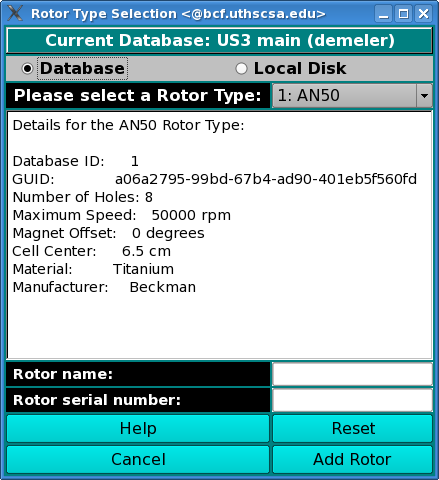Maximize the Rotor Type Selection window
The image size is (439, 480).
tap(403, 14)
